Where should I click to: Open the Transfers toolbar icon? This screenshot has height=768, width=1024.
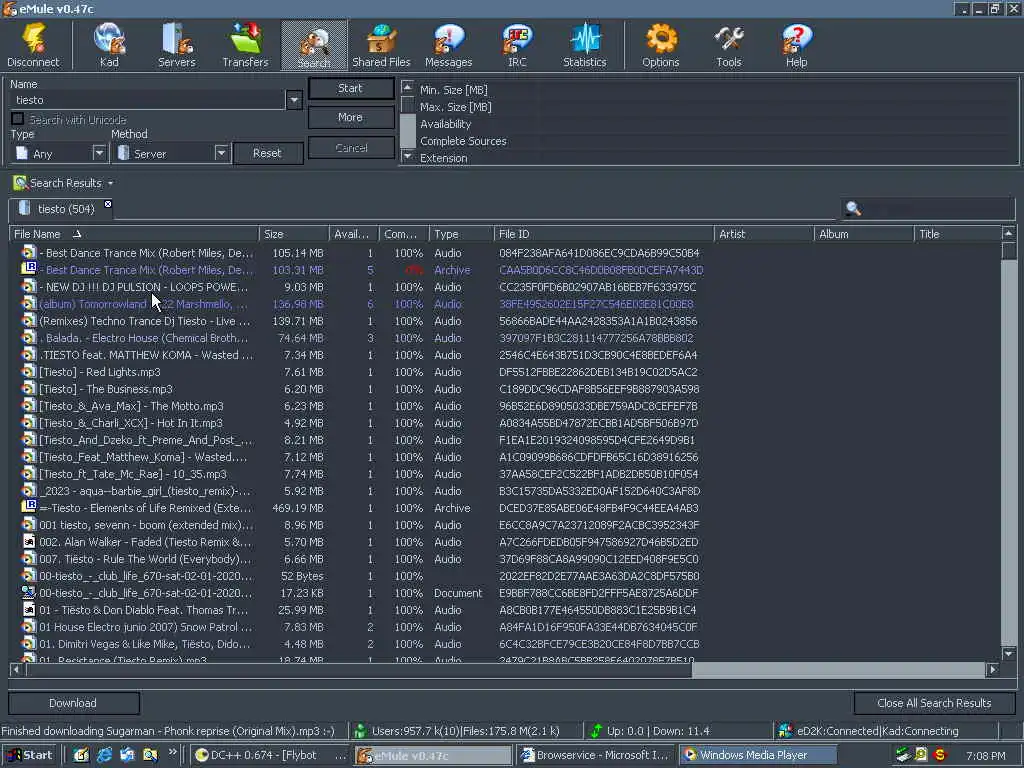tap(245, 45)
